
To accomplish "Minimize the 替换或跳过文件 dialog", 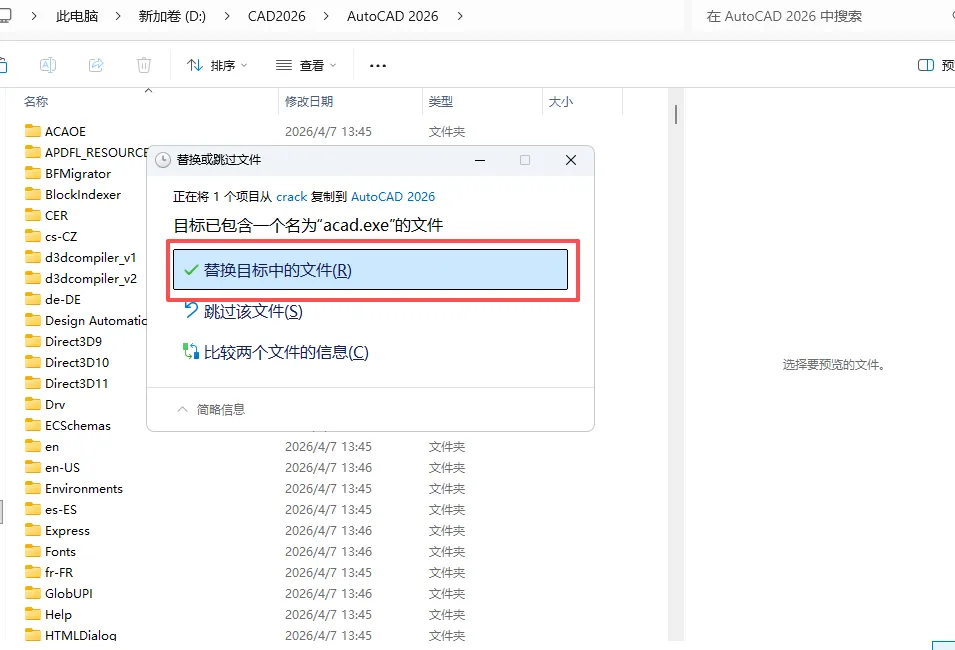I will pos(480,160).
